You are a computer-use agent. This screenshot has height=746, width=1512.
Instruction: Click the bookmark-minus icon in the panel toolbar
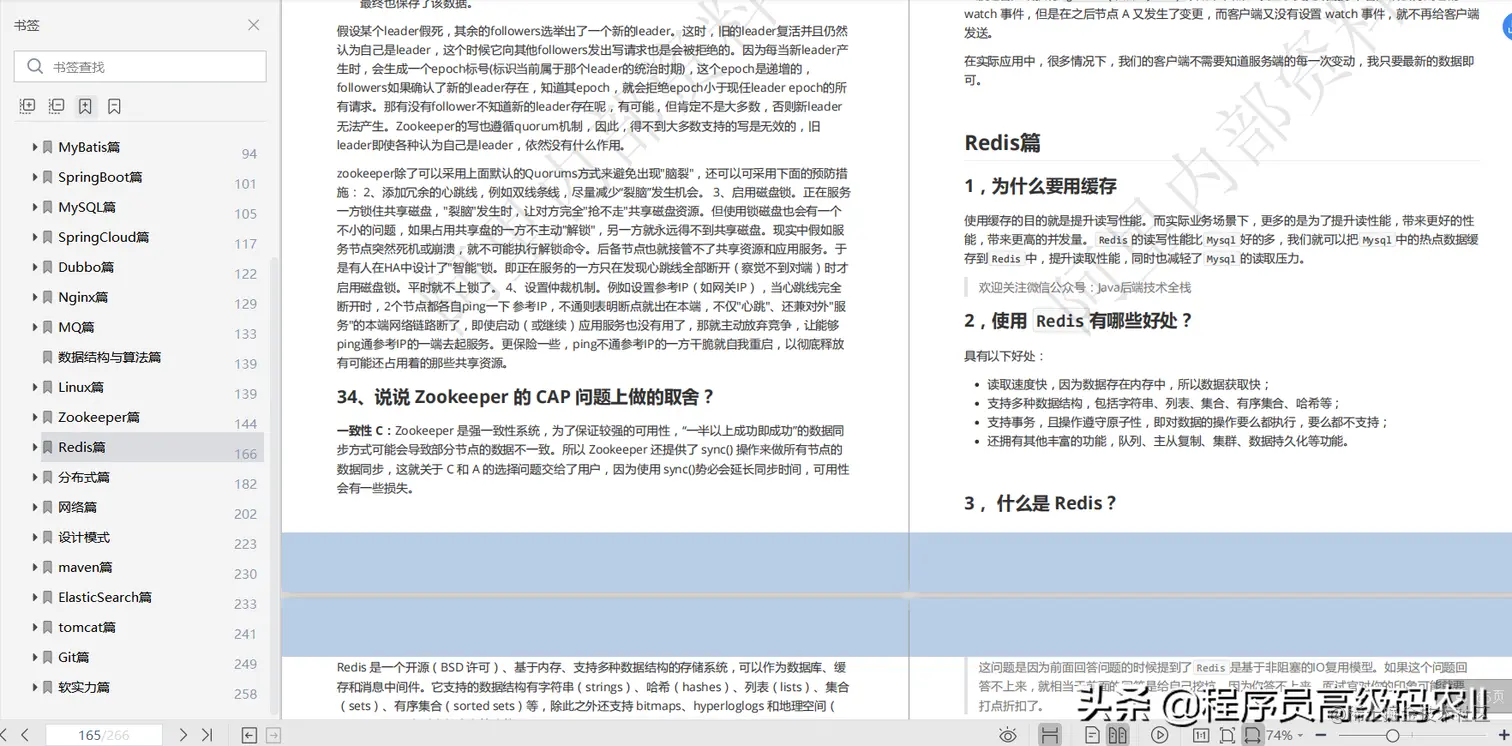(114, 105)
